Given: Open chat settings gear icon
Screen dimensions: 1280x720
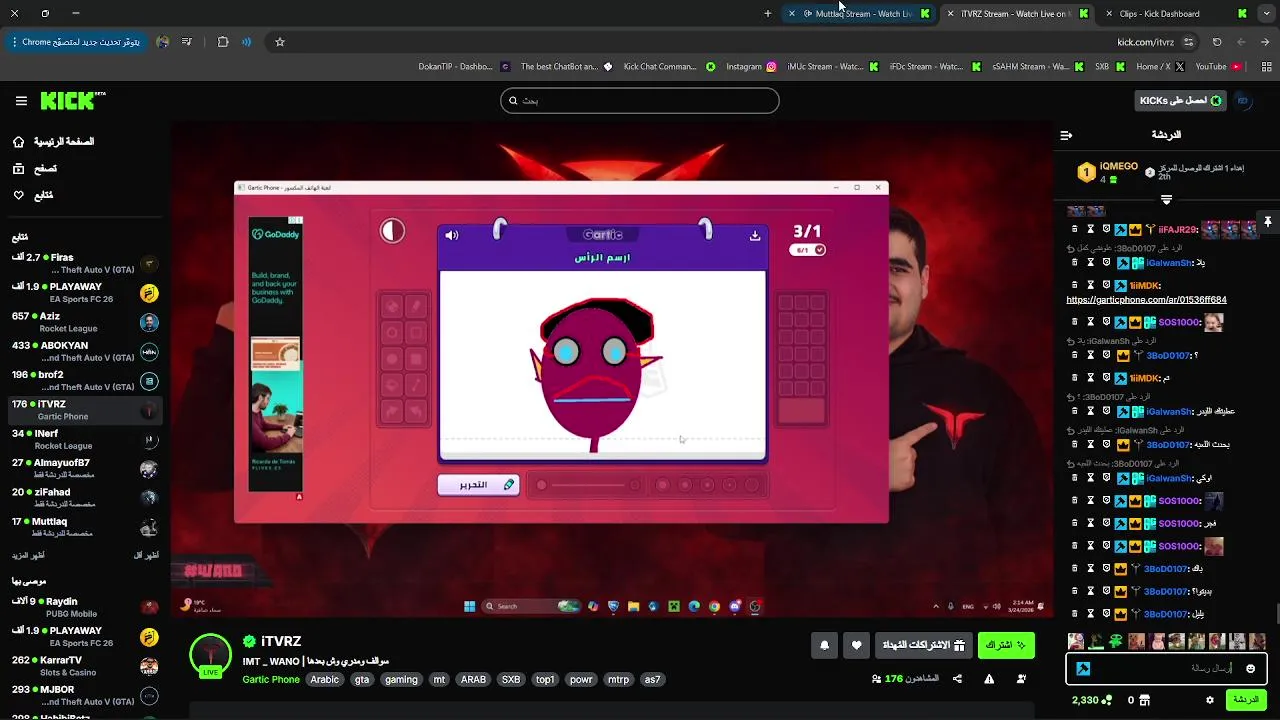Looking at the screenshot, I should click(x=1210, y=700).
